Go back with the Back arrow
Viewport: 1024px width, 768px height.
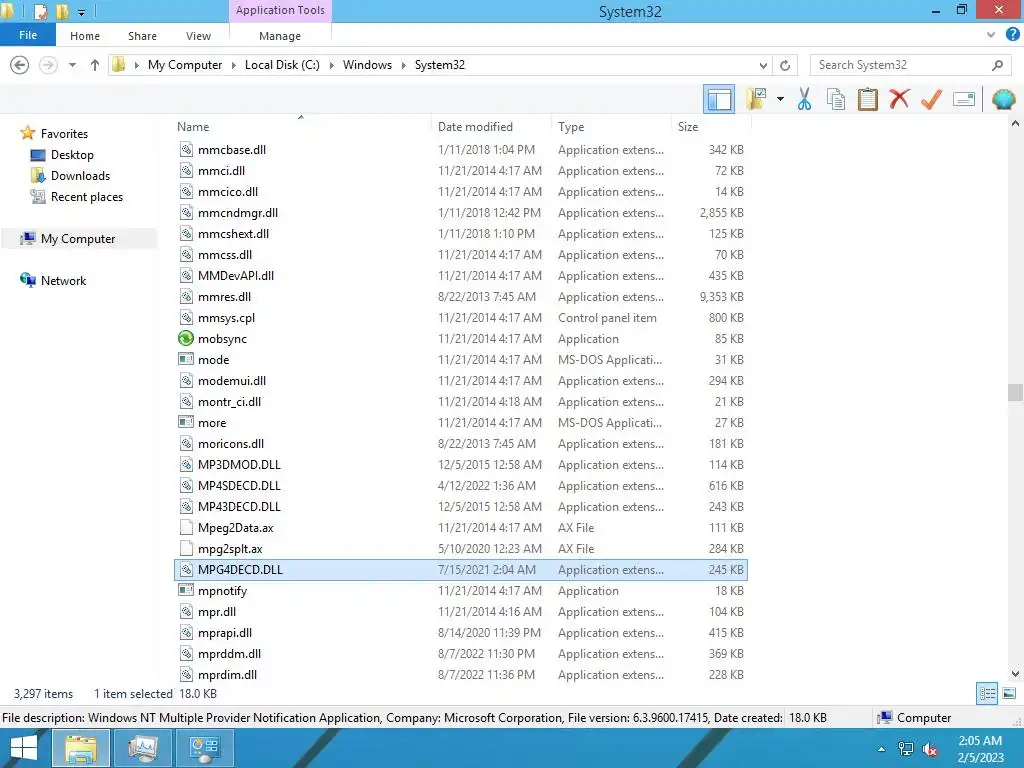[x=20, y=65]
